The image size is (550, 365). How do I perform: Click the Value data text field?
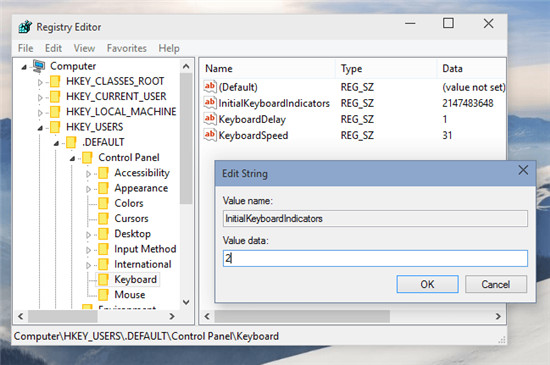(375, 258)
